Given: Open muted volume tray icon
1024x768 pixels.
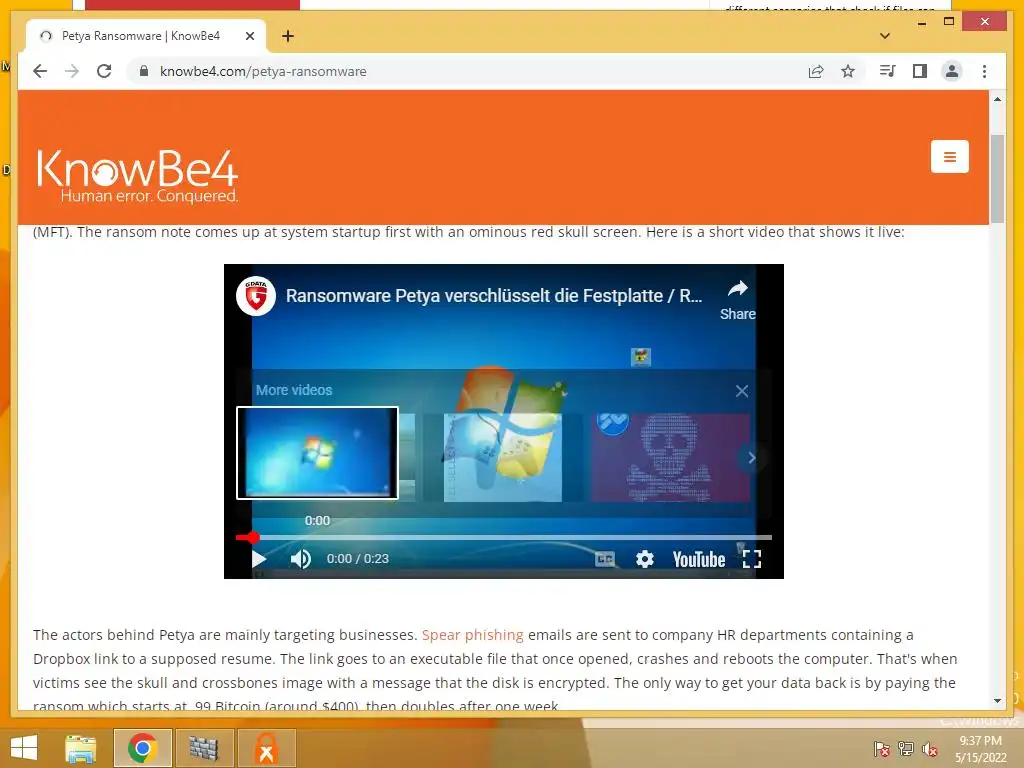Looking at the screenshot, I should coord(930,749).
